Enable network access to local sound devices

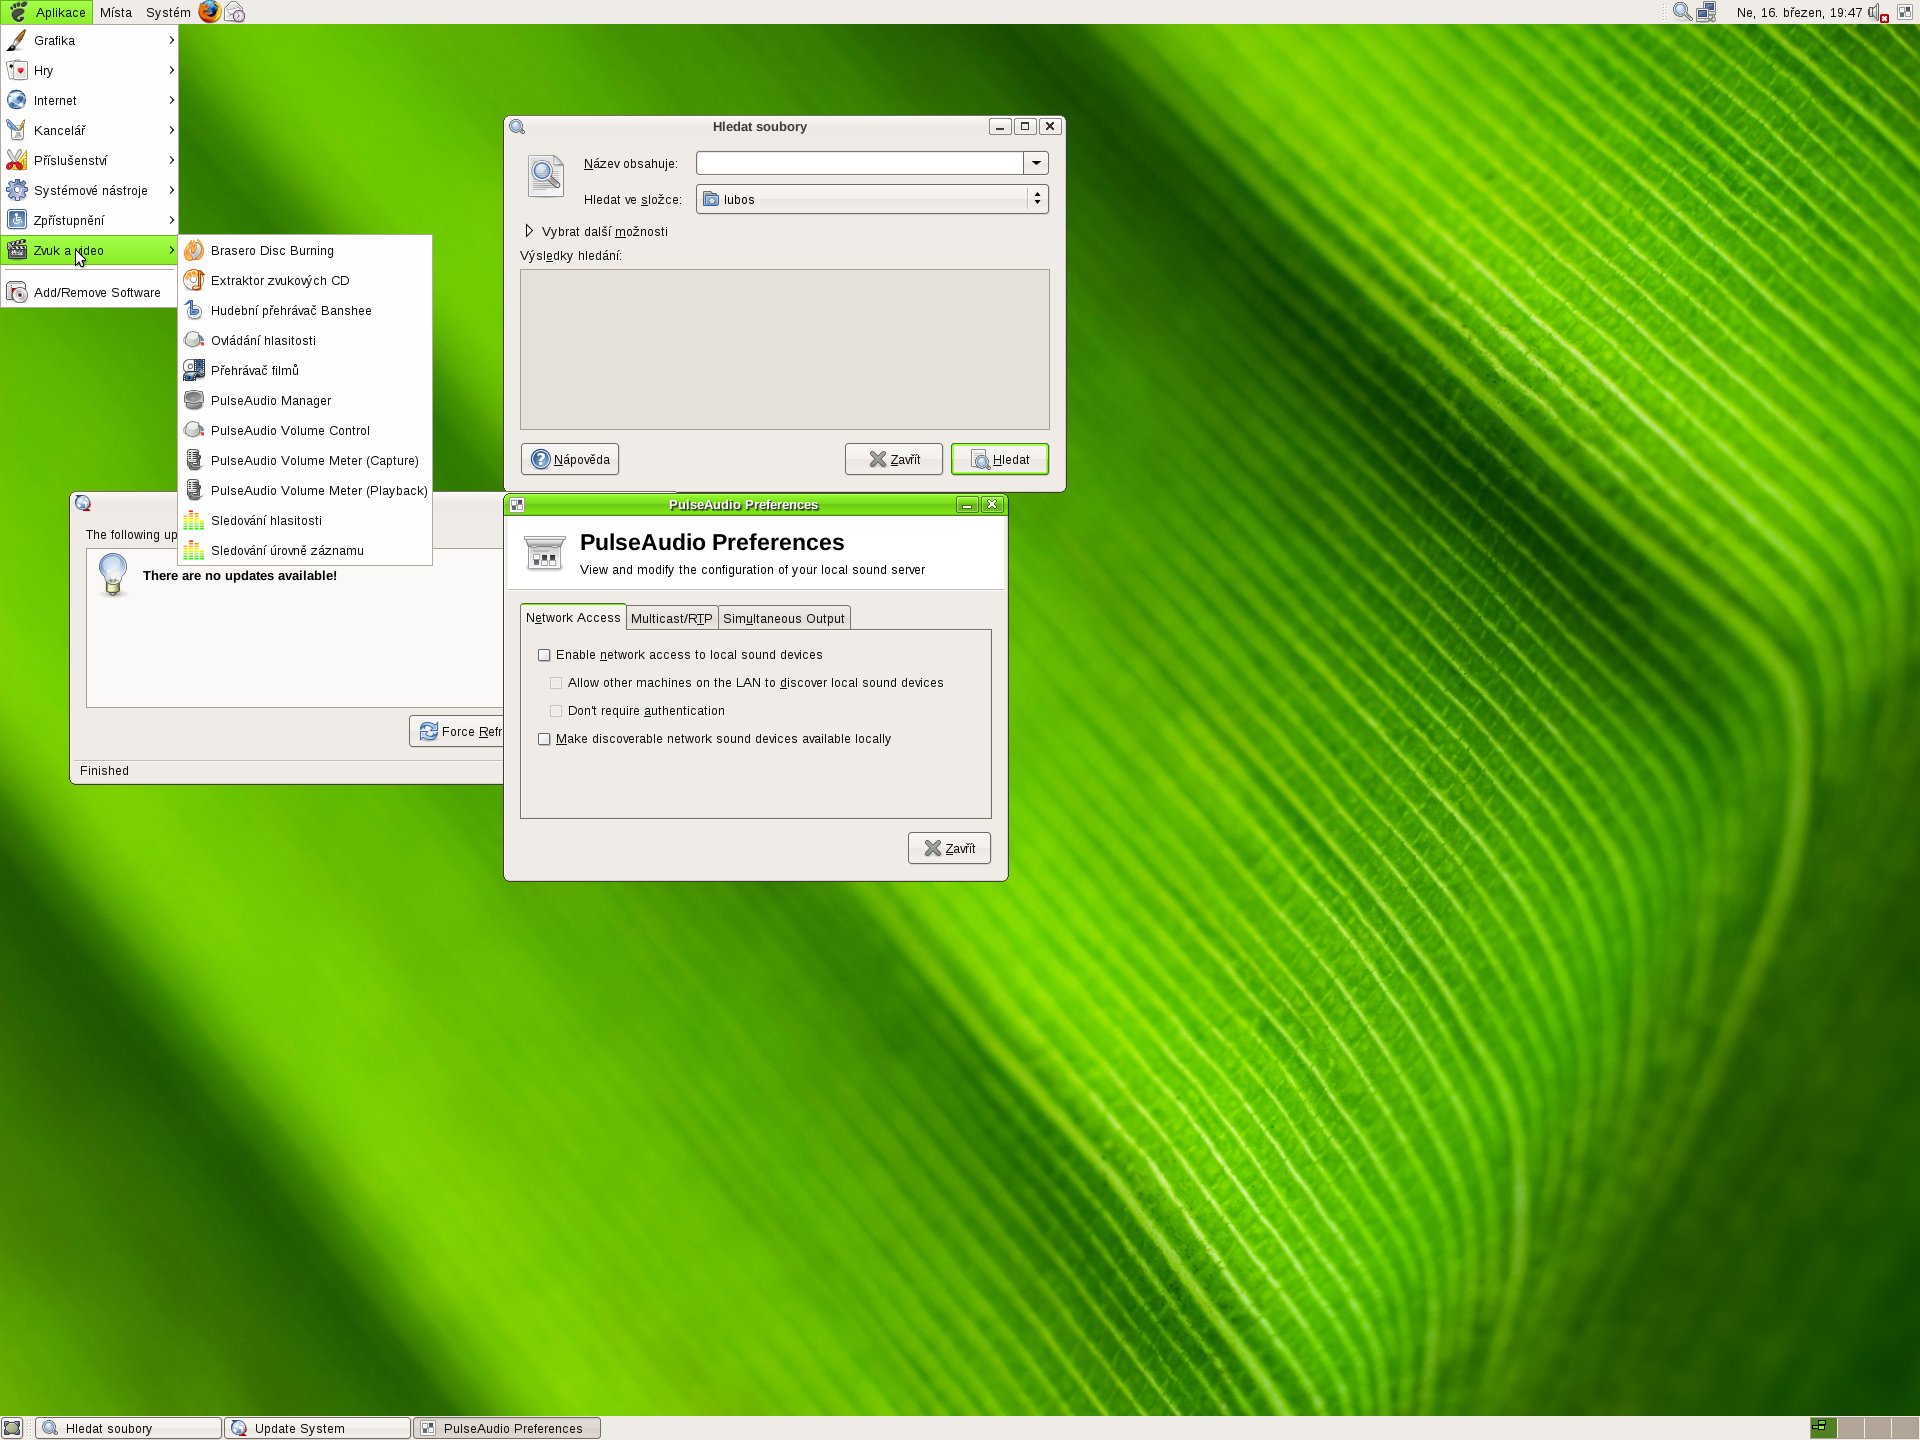pos(544,655)
